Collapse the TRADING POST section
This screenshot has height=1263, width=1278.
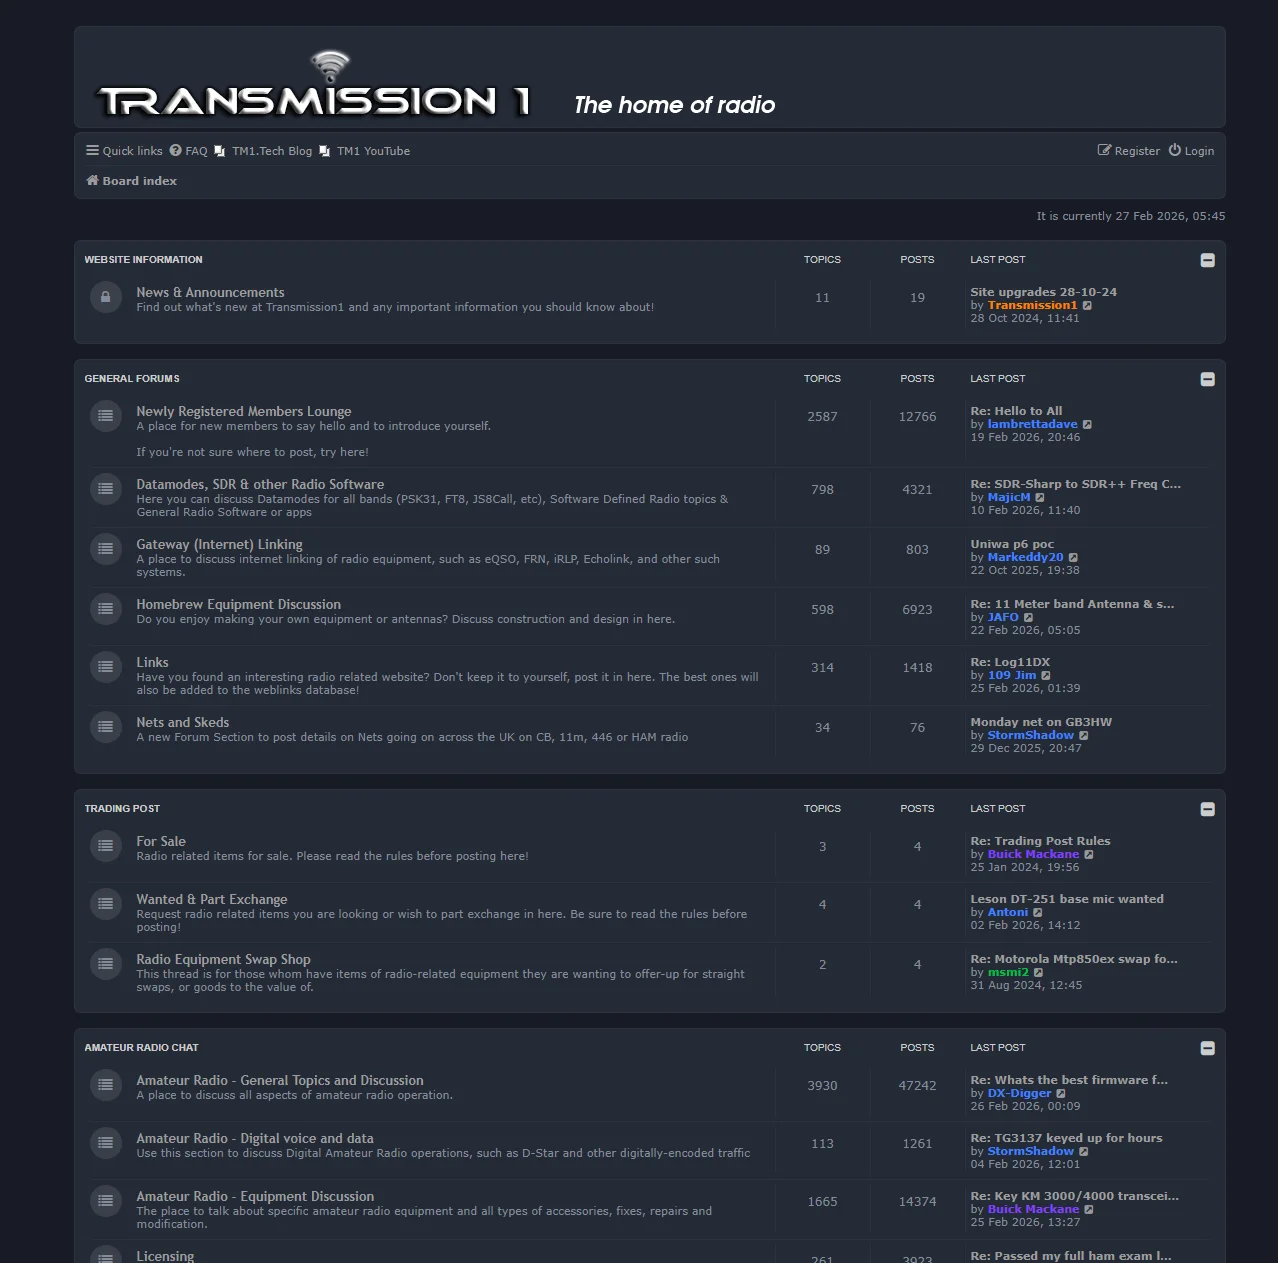[x=1207, y=808]
